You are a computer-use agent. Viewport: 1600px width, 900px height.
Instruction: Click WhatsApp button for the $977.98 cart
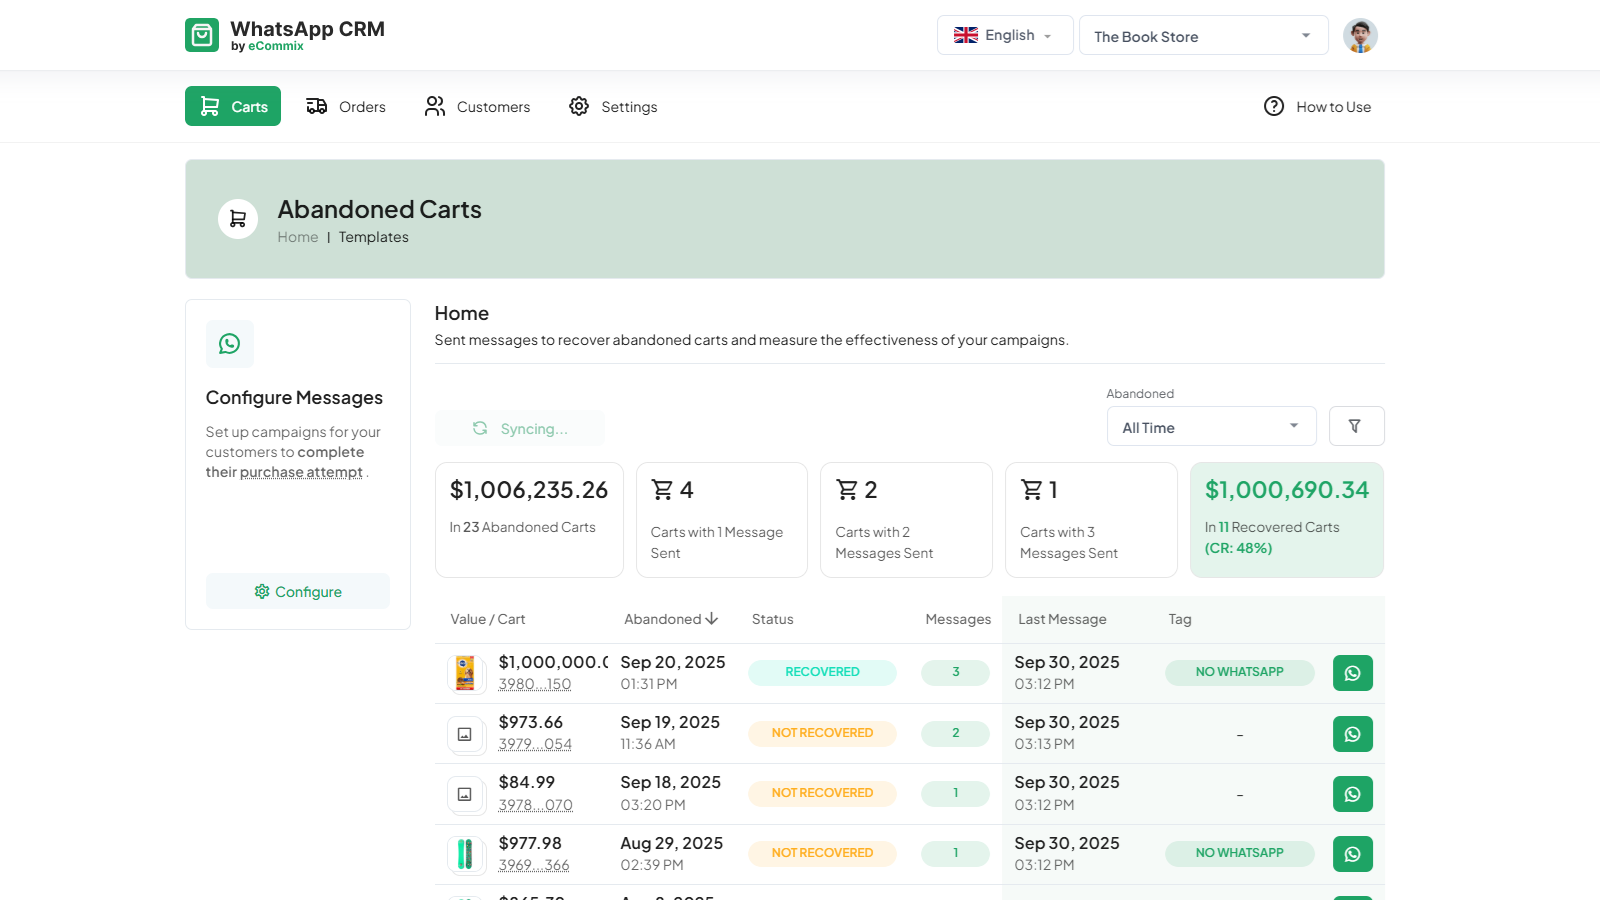pyautogui.click(x=1352, y=854)
